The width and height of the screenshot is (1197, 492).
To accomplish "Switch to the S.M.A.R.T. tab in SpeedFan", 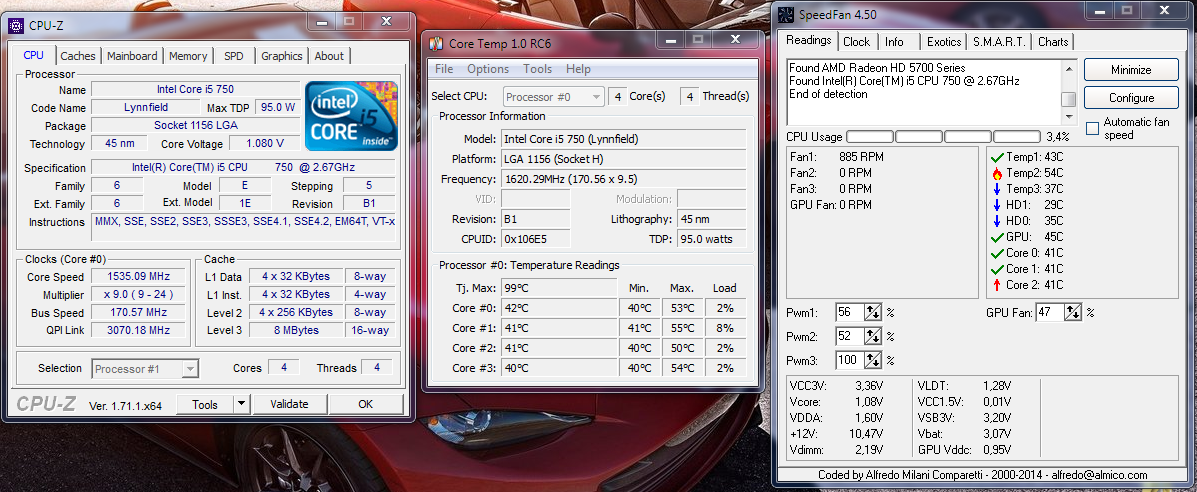I will pos(999,42).
